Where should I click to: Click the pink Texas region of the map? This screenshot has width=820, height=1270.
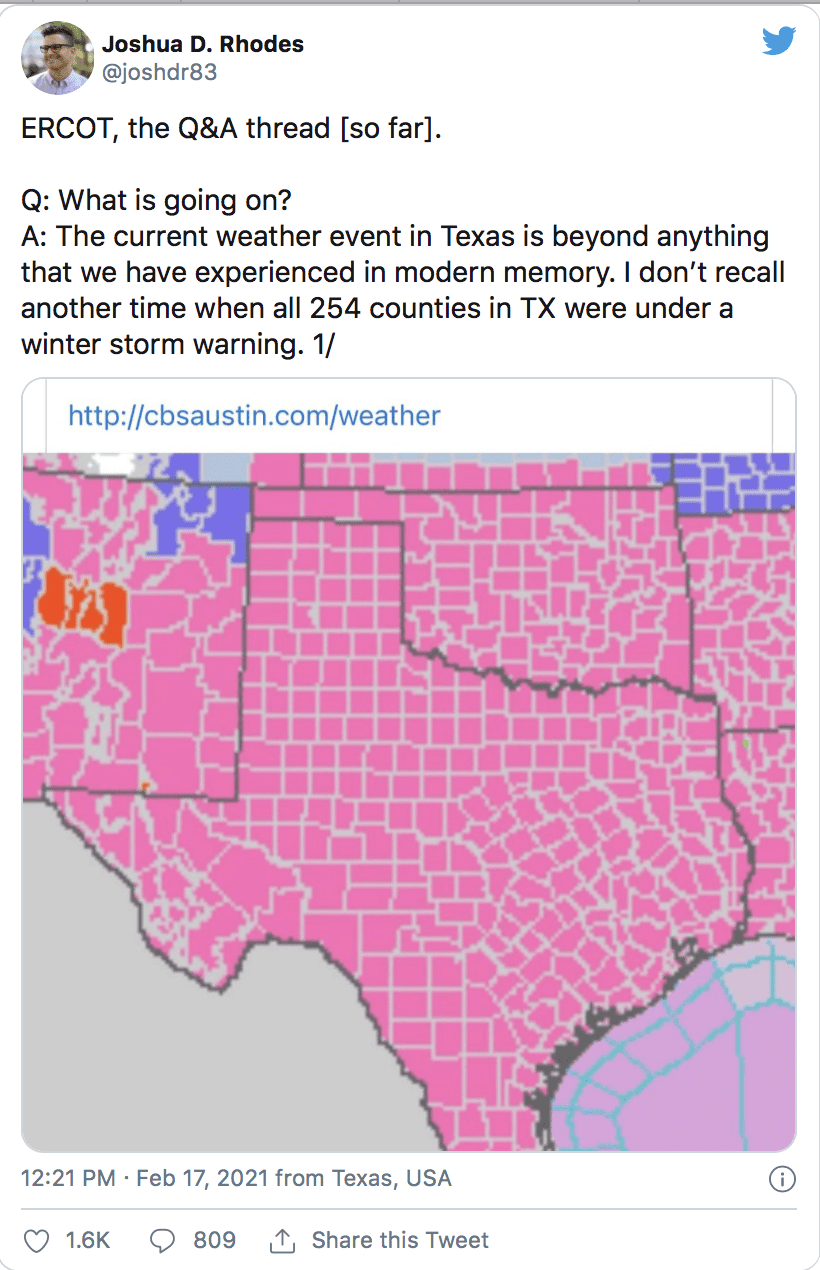[x=450, y=850]
